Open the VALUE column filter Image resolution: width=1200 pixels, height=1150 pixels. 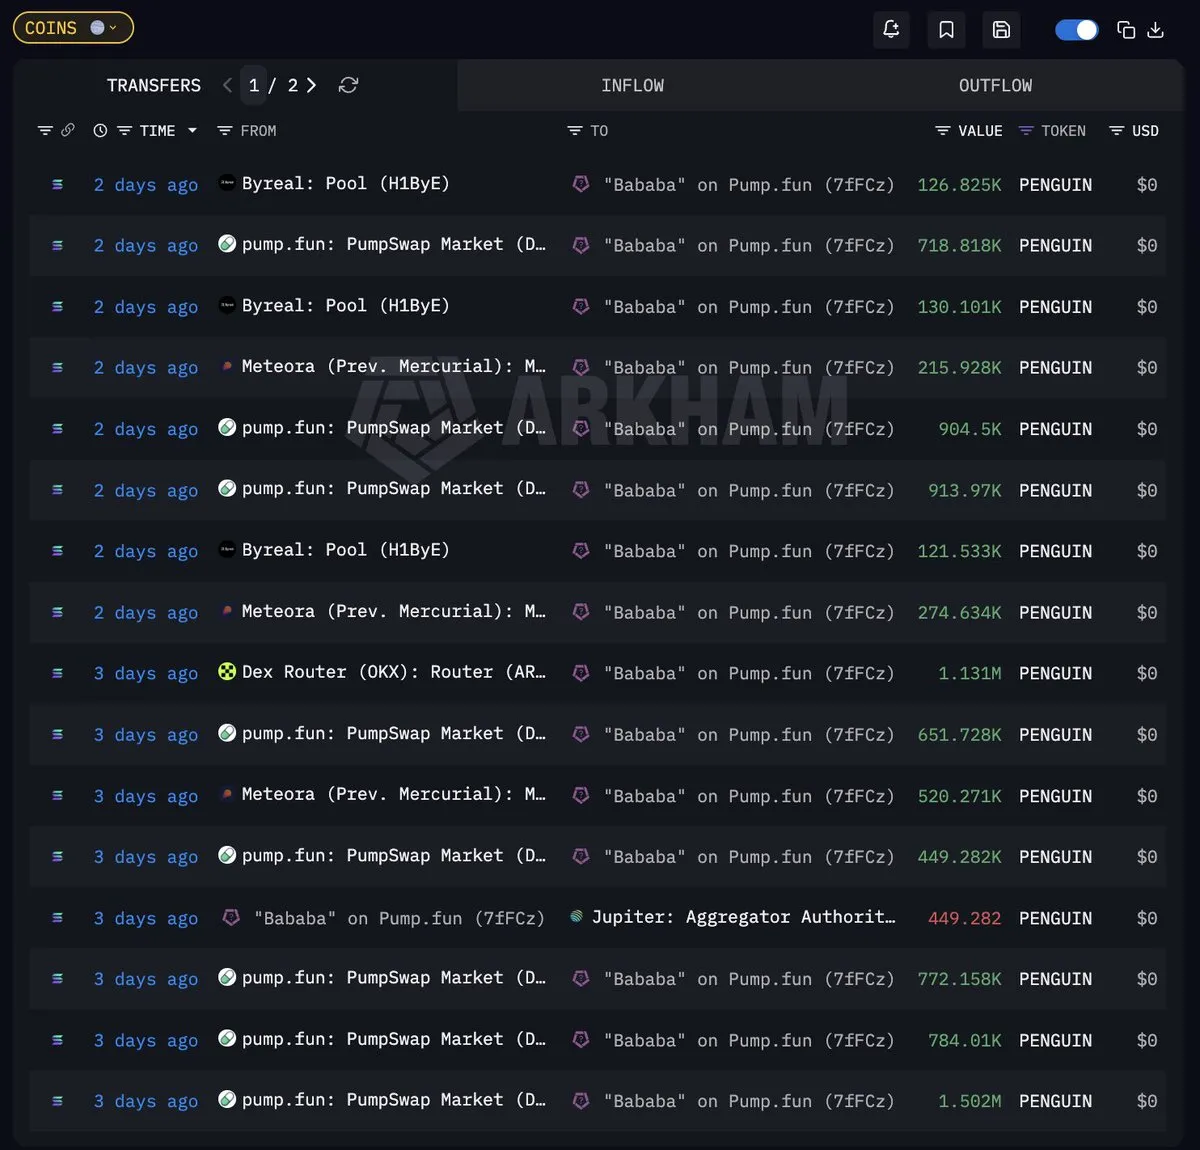tap(942, 131)
